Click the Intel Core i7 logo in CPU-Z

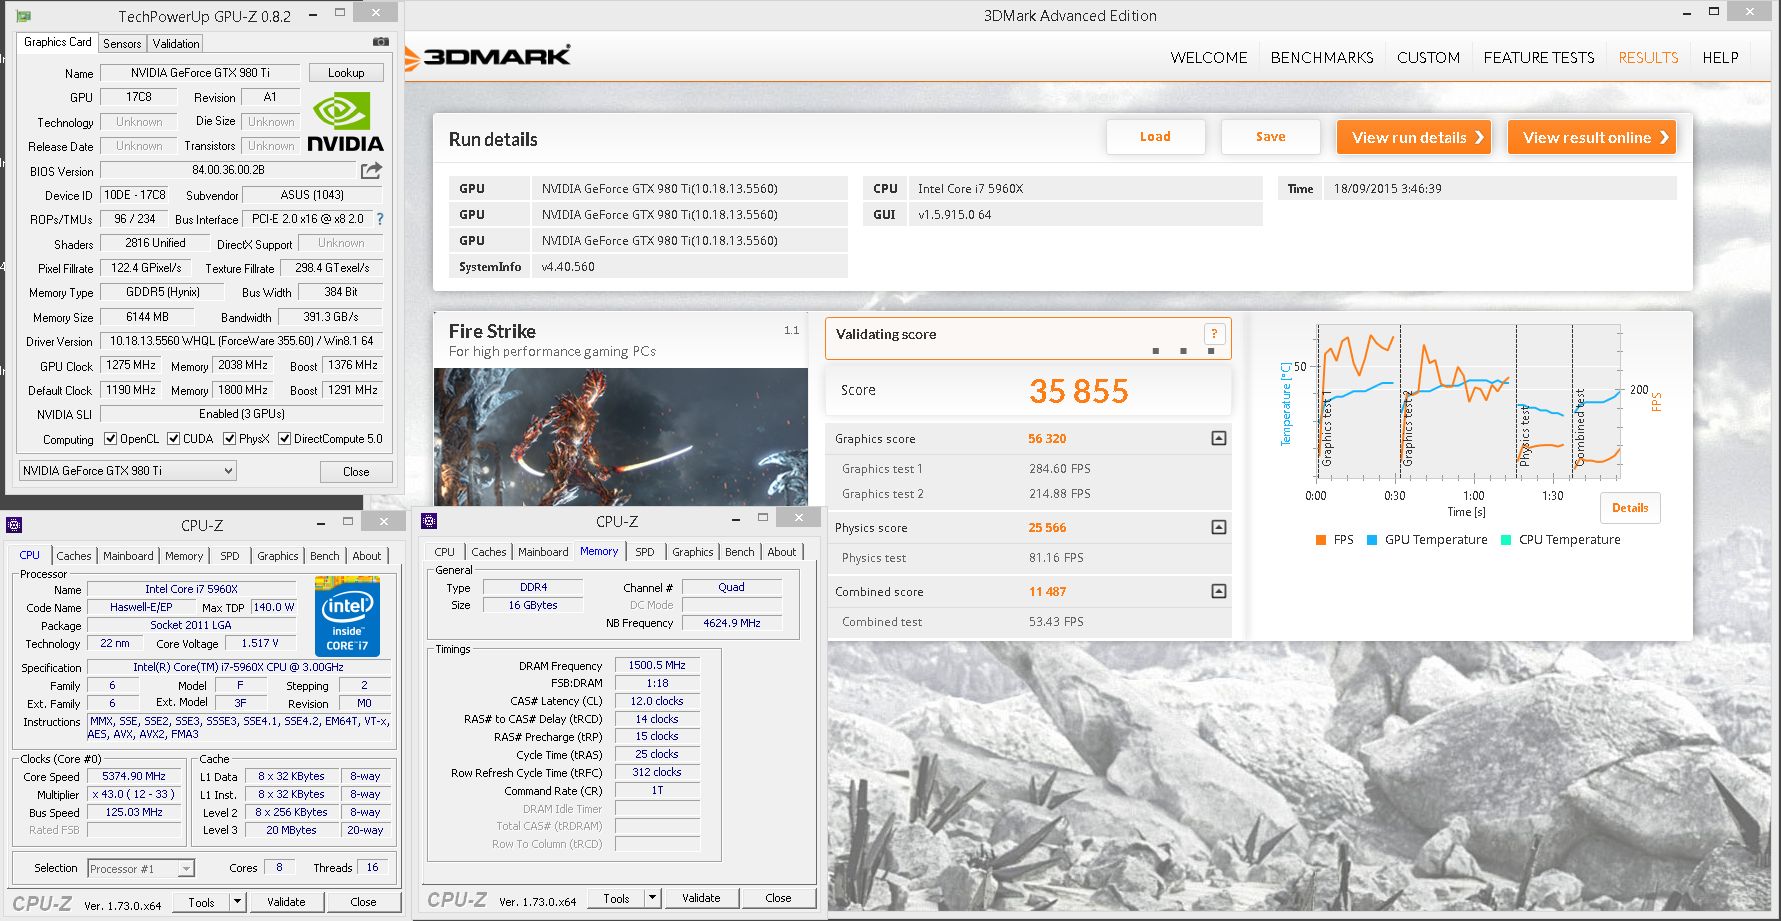click(347, 615)
